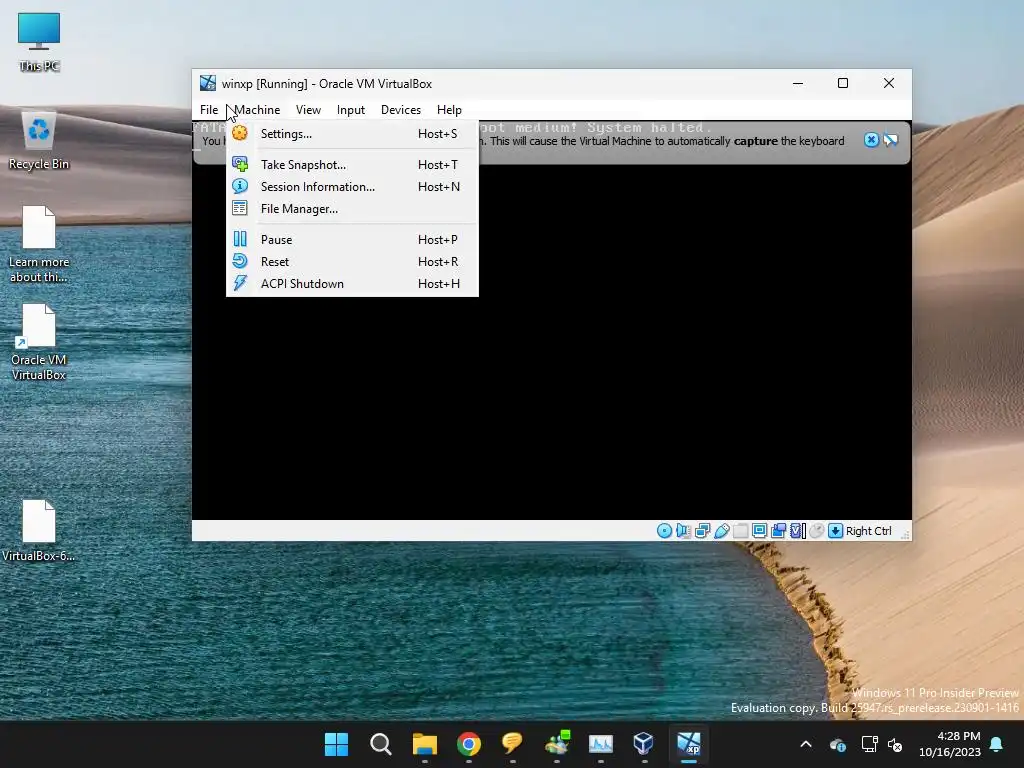Open the File menu
Screen dimensions: 1024x768
coord(209,110)
